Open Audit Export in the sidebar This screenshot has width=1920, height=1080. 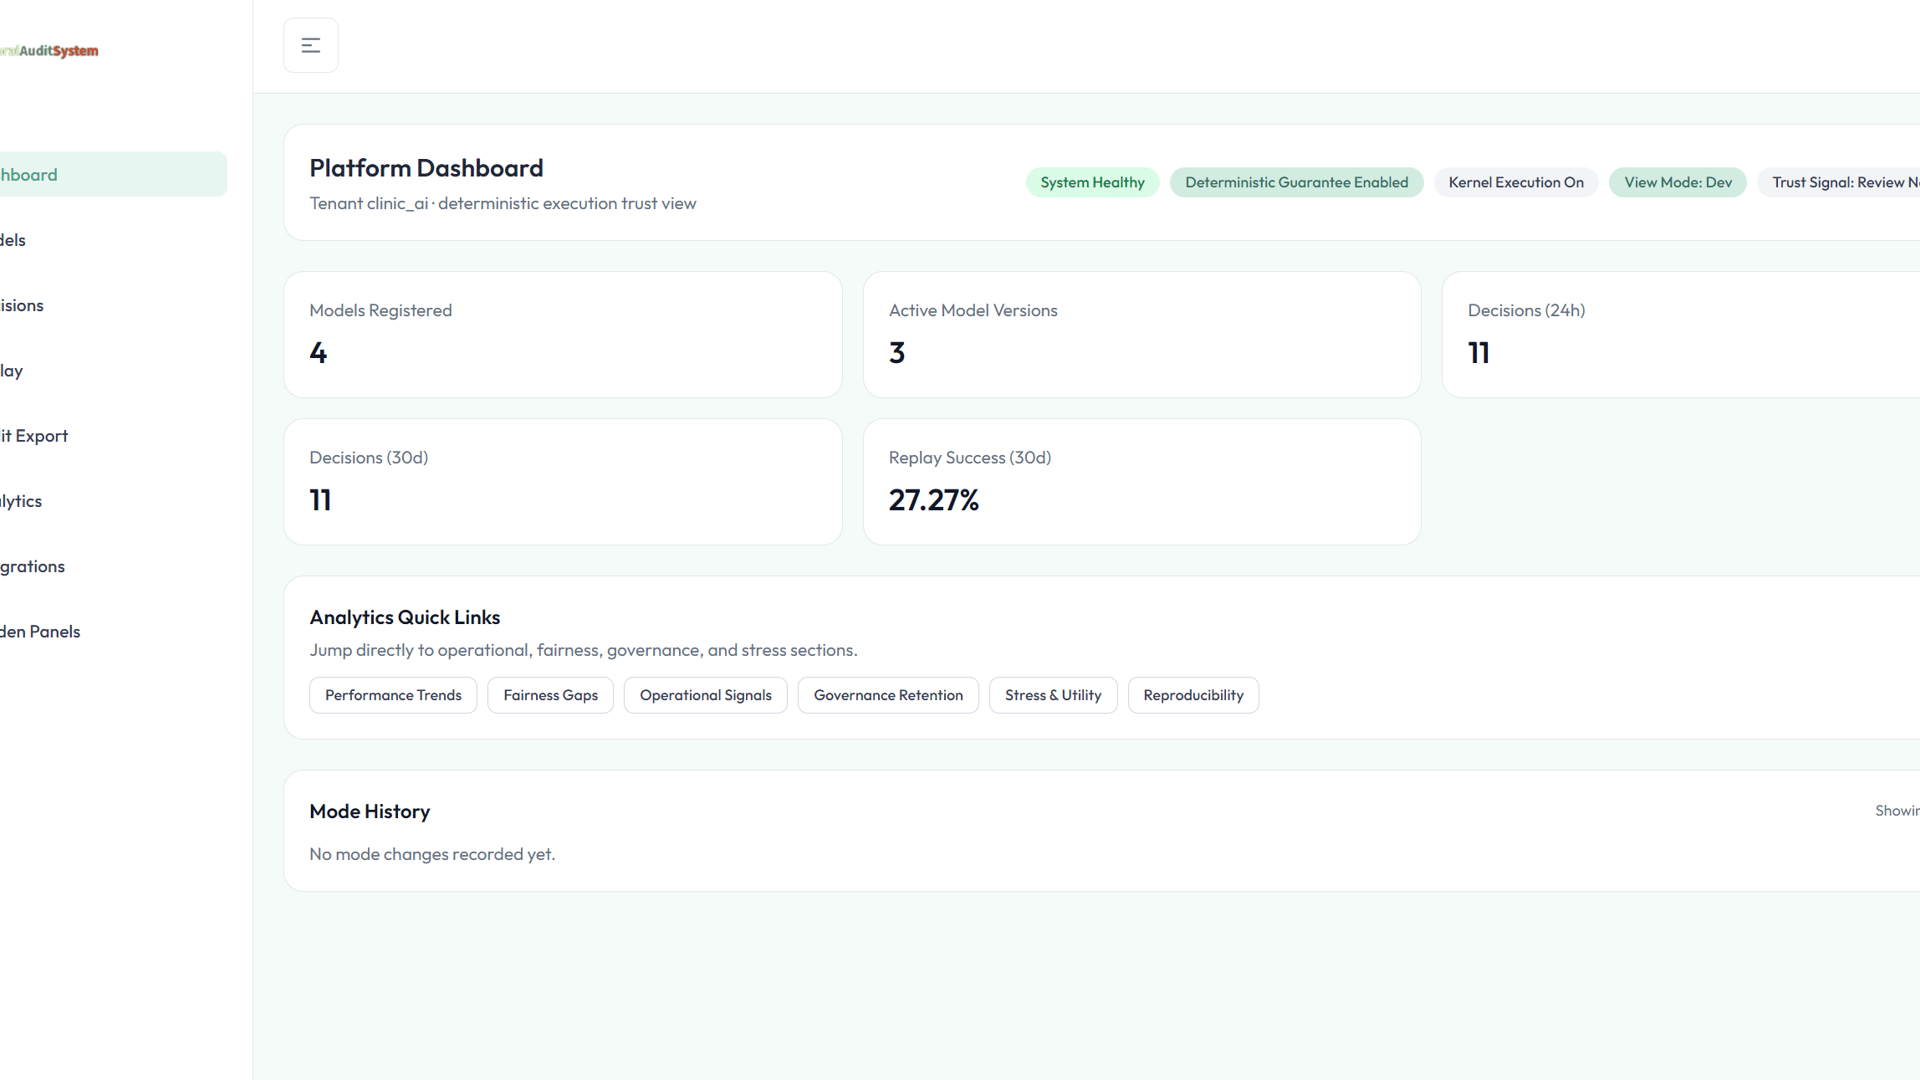35,436
